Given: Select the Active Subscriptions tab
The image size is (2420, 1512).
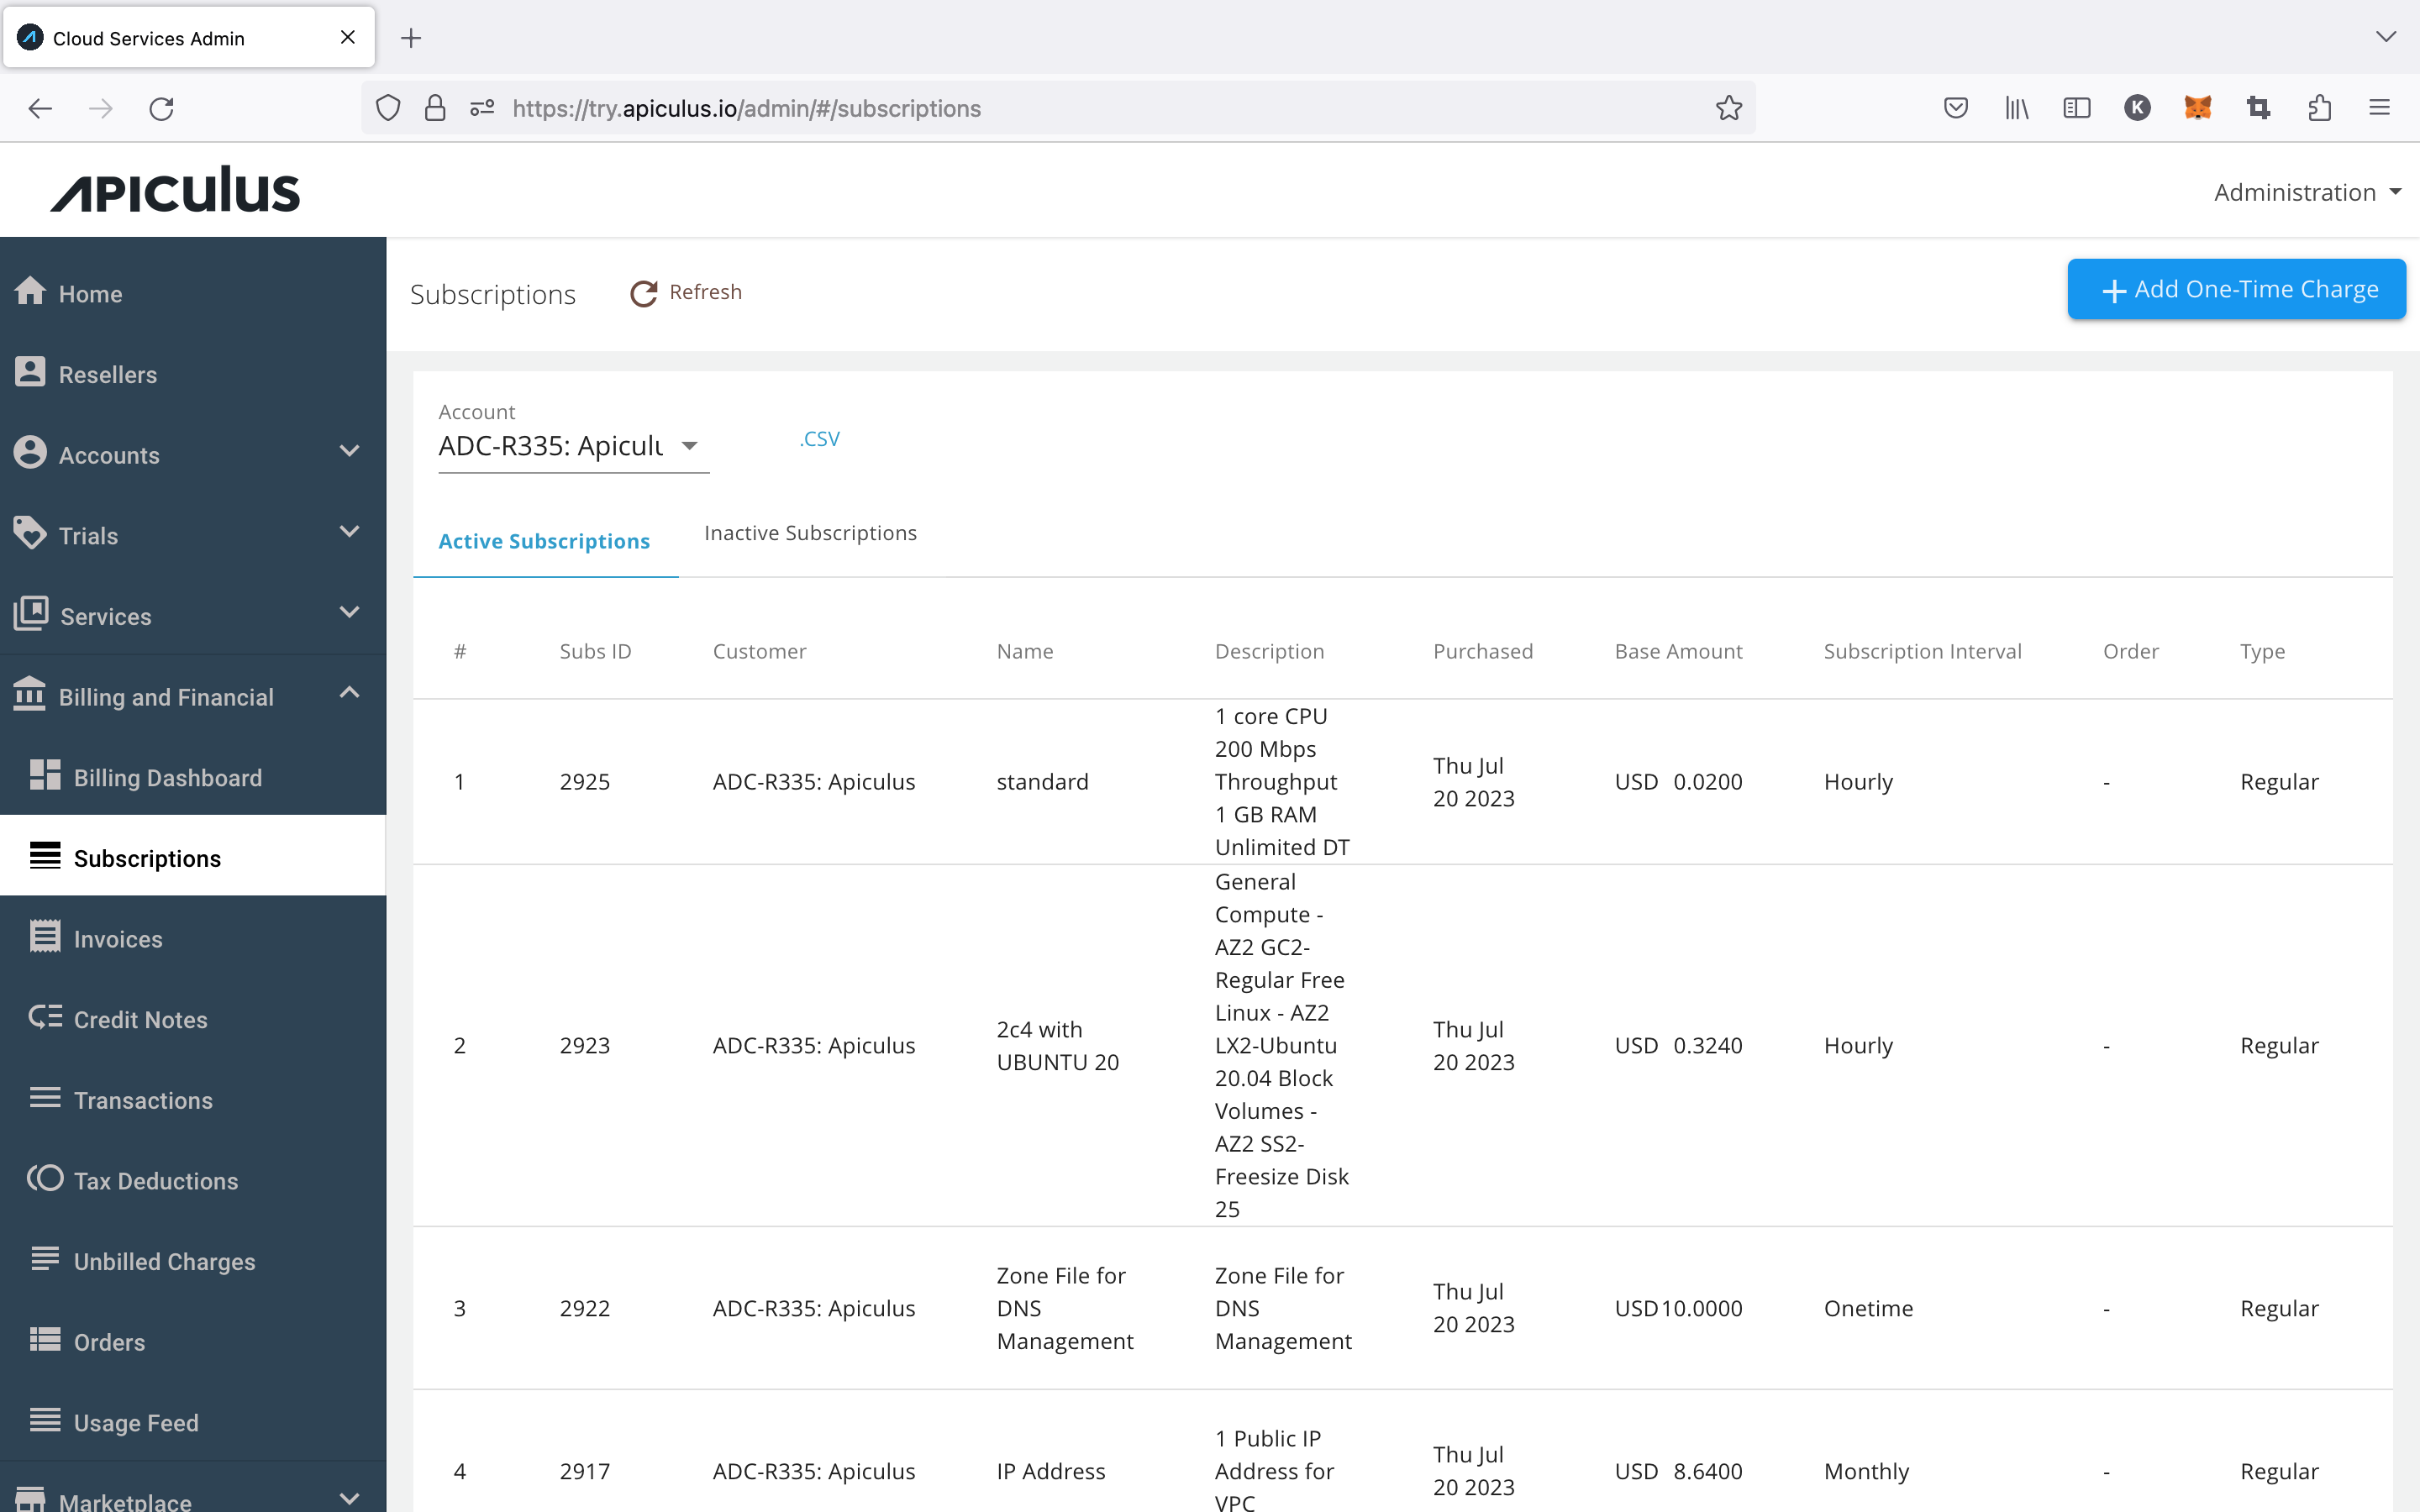Looking at the screenshot, I should click(544, 541).
